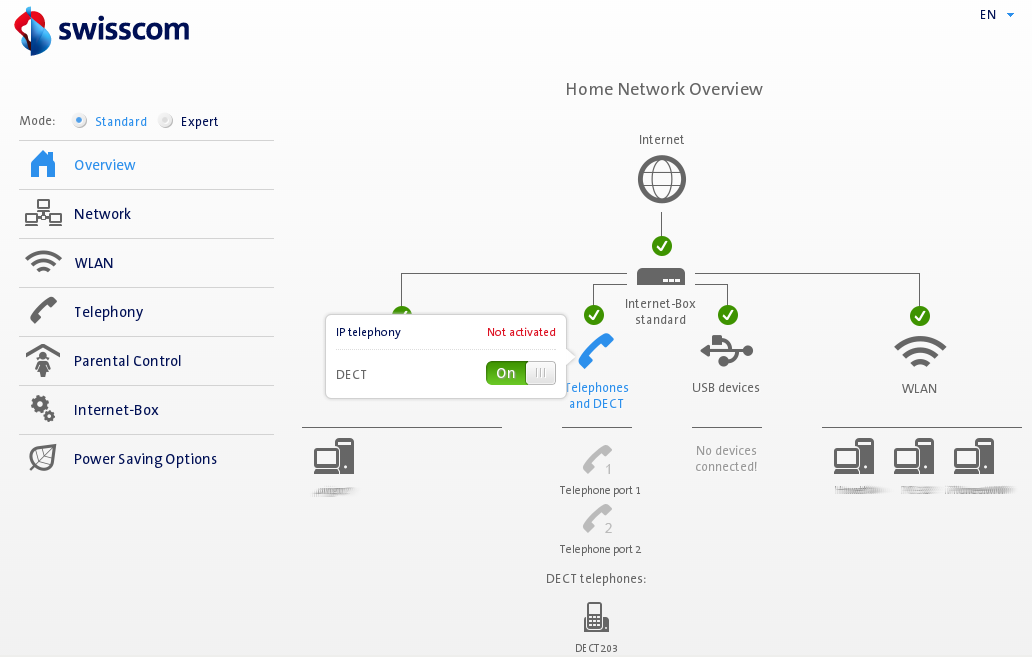This screenshot has width=1032, height=657.
Task: Click the 'Not activated' IP telephony link
Action: point(523,331)
